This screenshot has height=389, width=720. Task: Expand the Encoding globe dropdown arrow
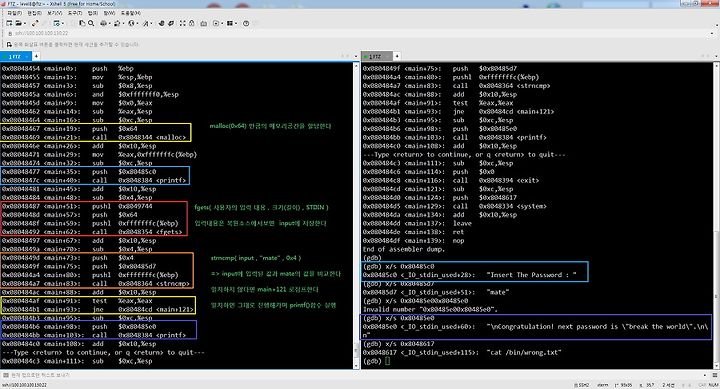click(x=137, y=23)
